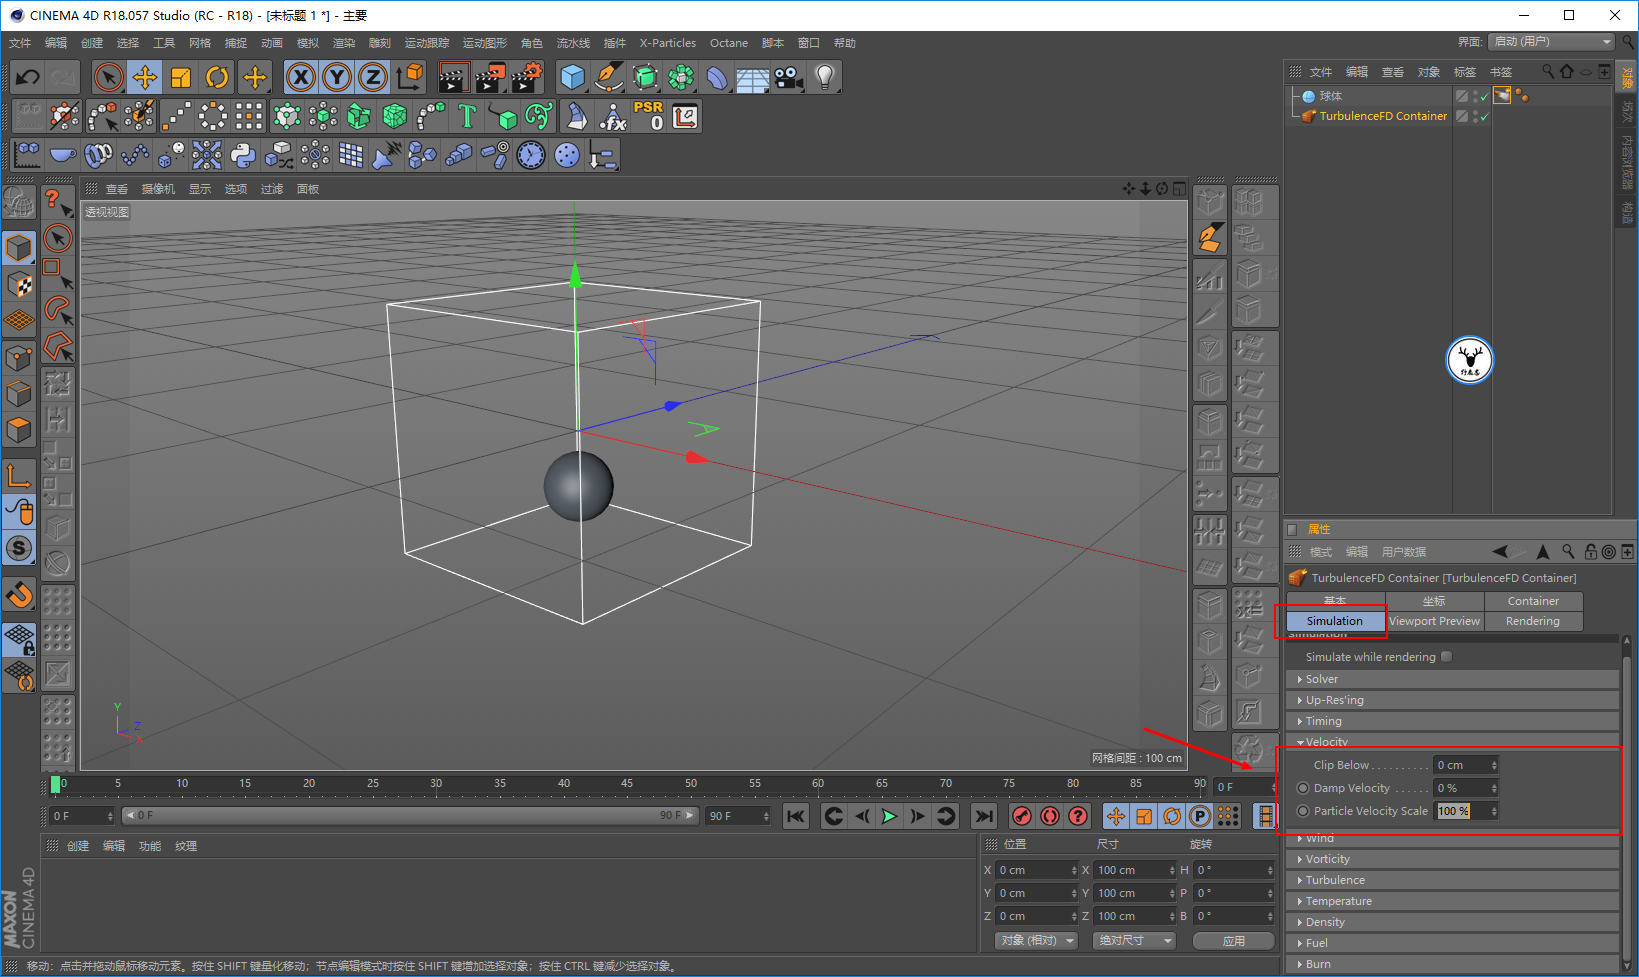Toggle the enable checkmark for 球体 object
Image resolution: width=1639 pixels, height=977 pixels.
click(1484, 97)
